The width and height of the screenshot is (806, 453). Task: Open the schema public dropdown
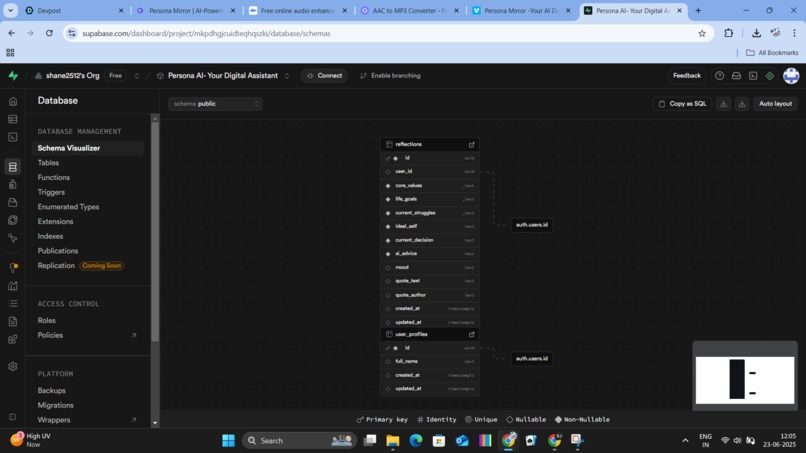(215, 104)
